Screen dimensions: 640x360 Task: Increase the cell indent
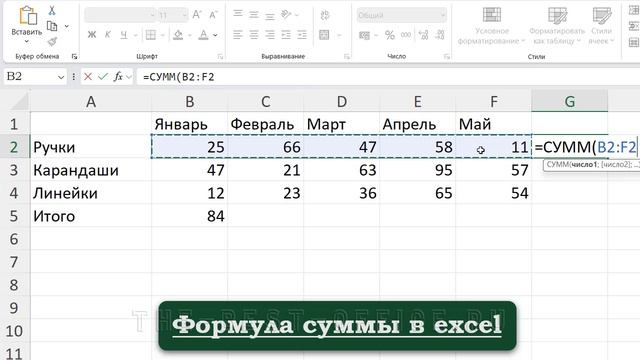302,35
